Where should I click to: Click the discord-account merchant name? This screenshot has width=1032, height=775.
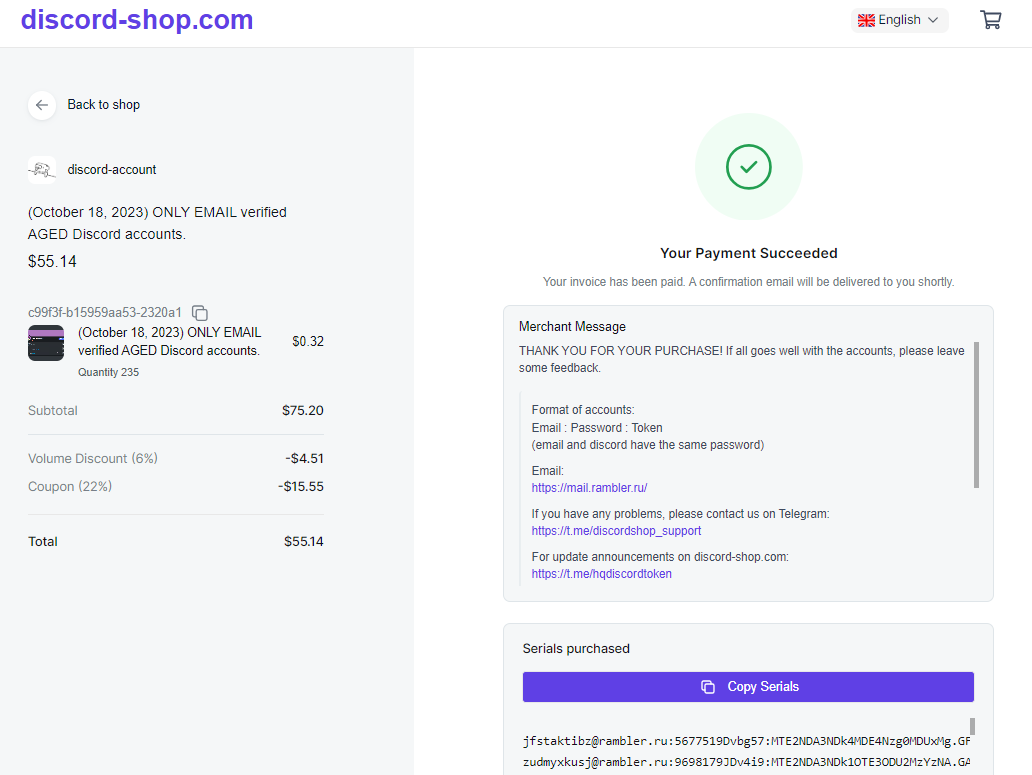tap(112, 170)
